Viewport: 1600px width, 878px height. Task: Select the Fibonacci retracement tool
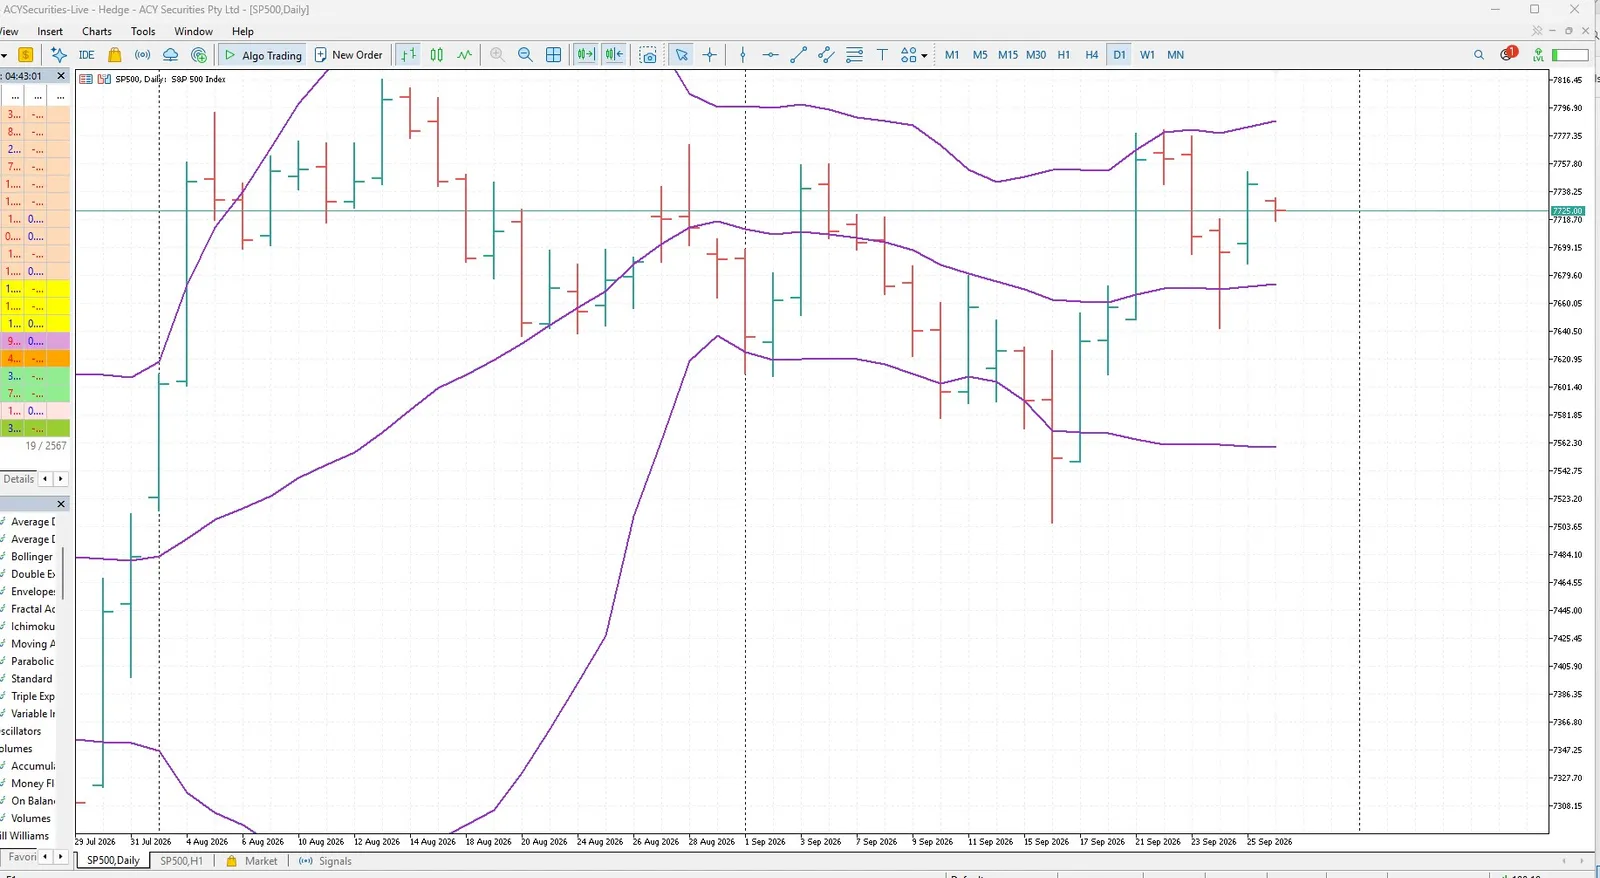(x=854, y=55)
